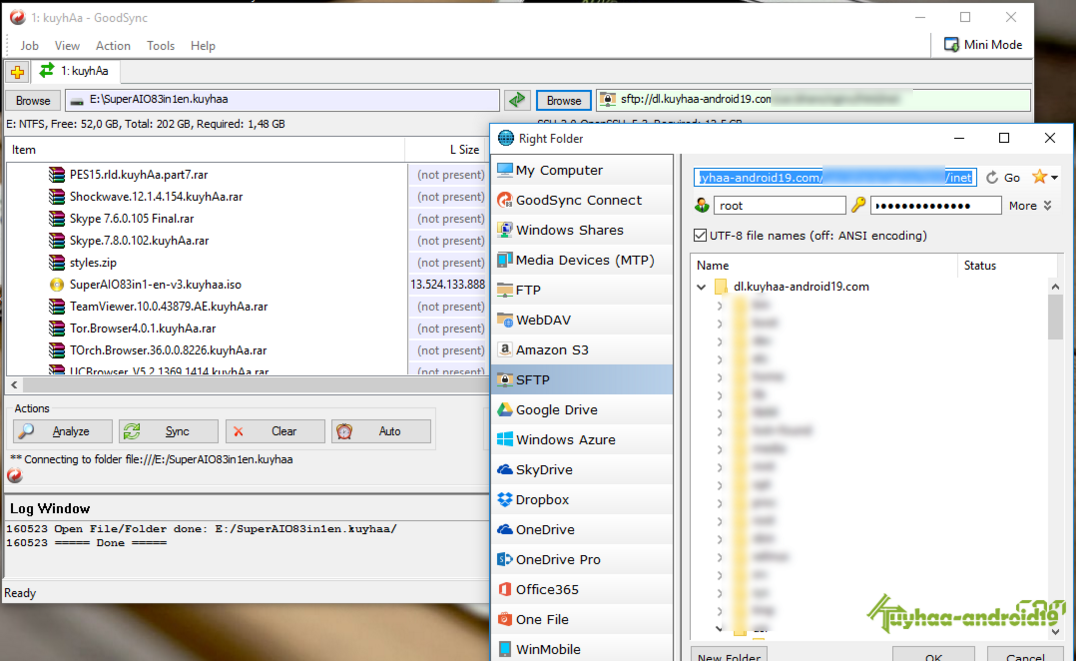
Task: Select My Computer in Right Folder
Action: click(x=583, y=170)
